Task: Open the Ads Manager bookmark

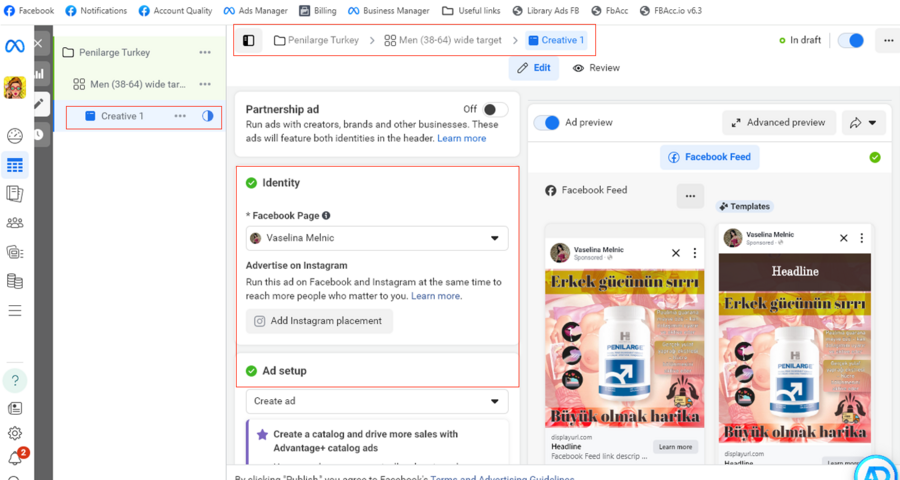Action: point(257,11)
